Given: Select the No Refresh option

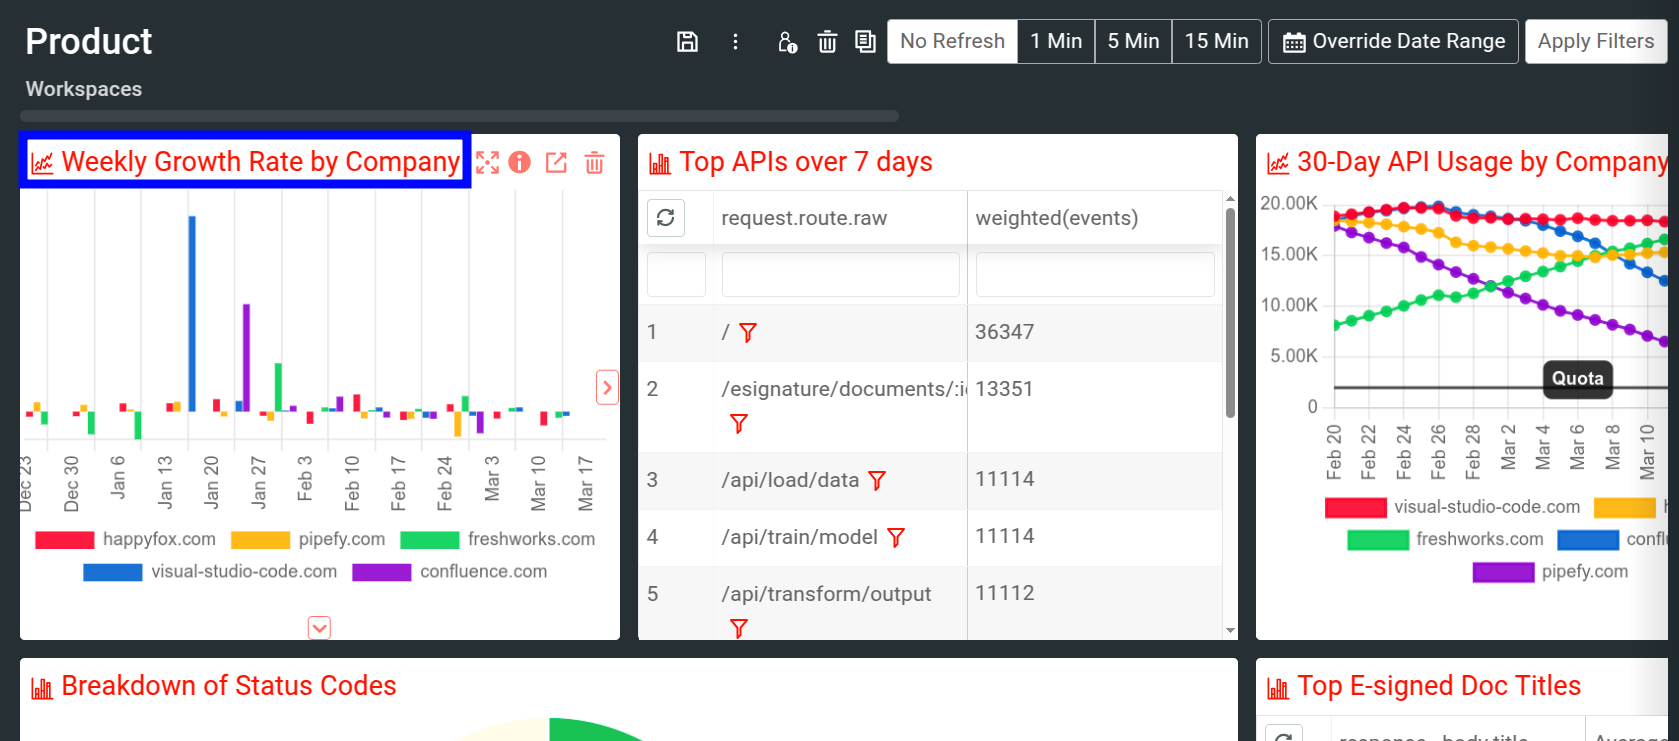Looking at the screenshot, I should tap(952, 42).
